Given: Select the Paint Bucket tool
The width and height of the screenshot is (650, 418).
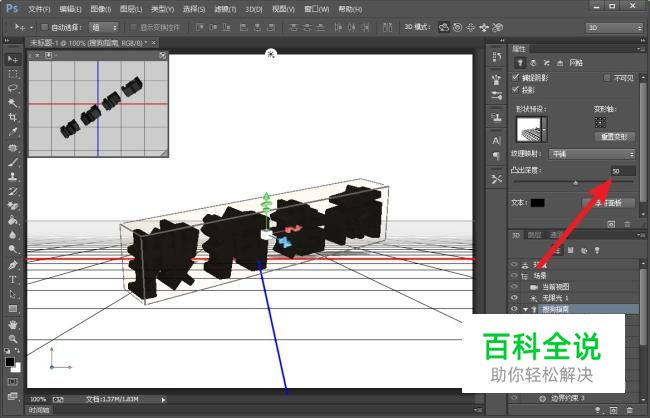Looking at the screenshot, I should click(x=13, y=220).
